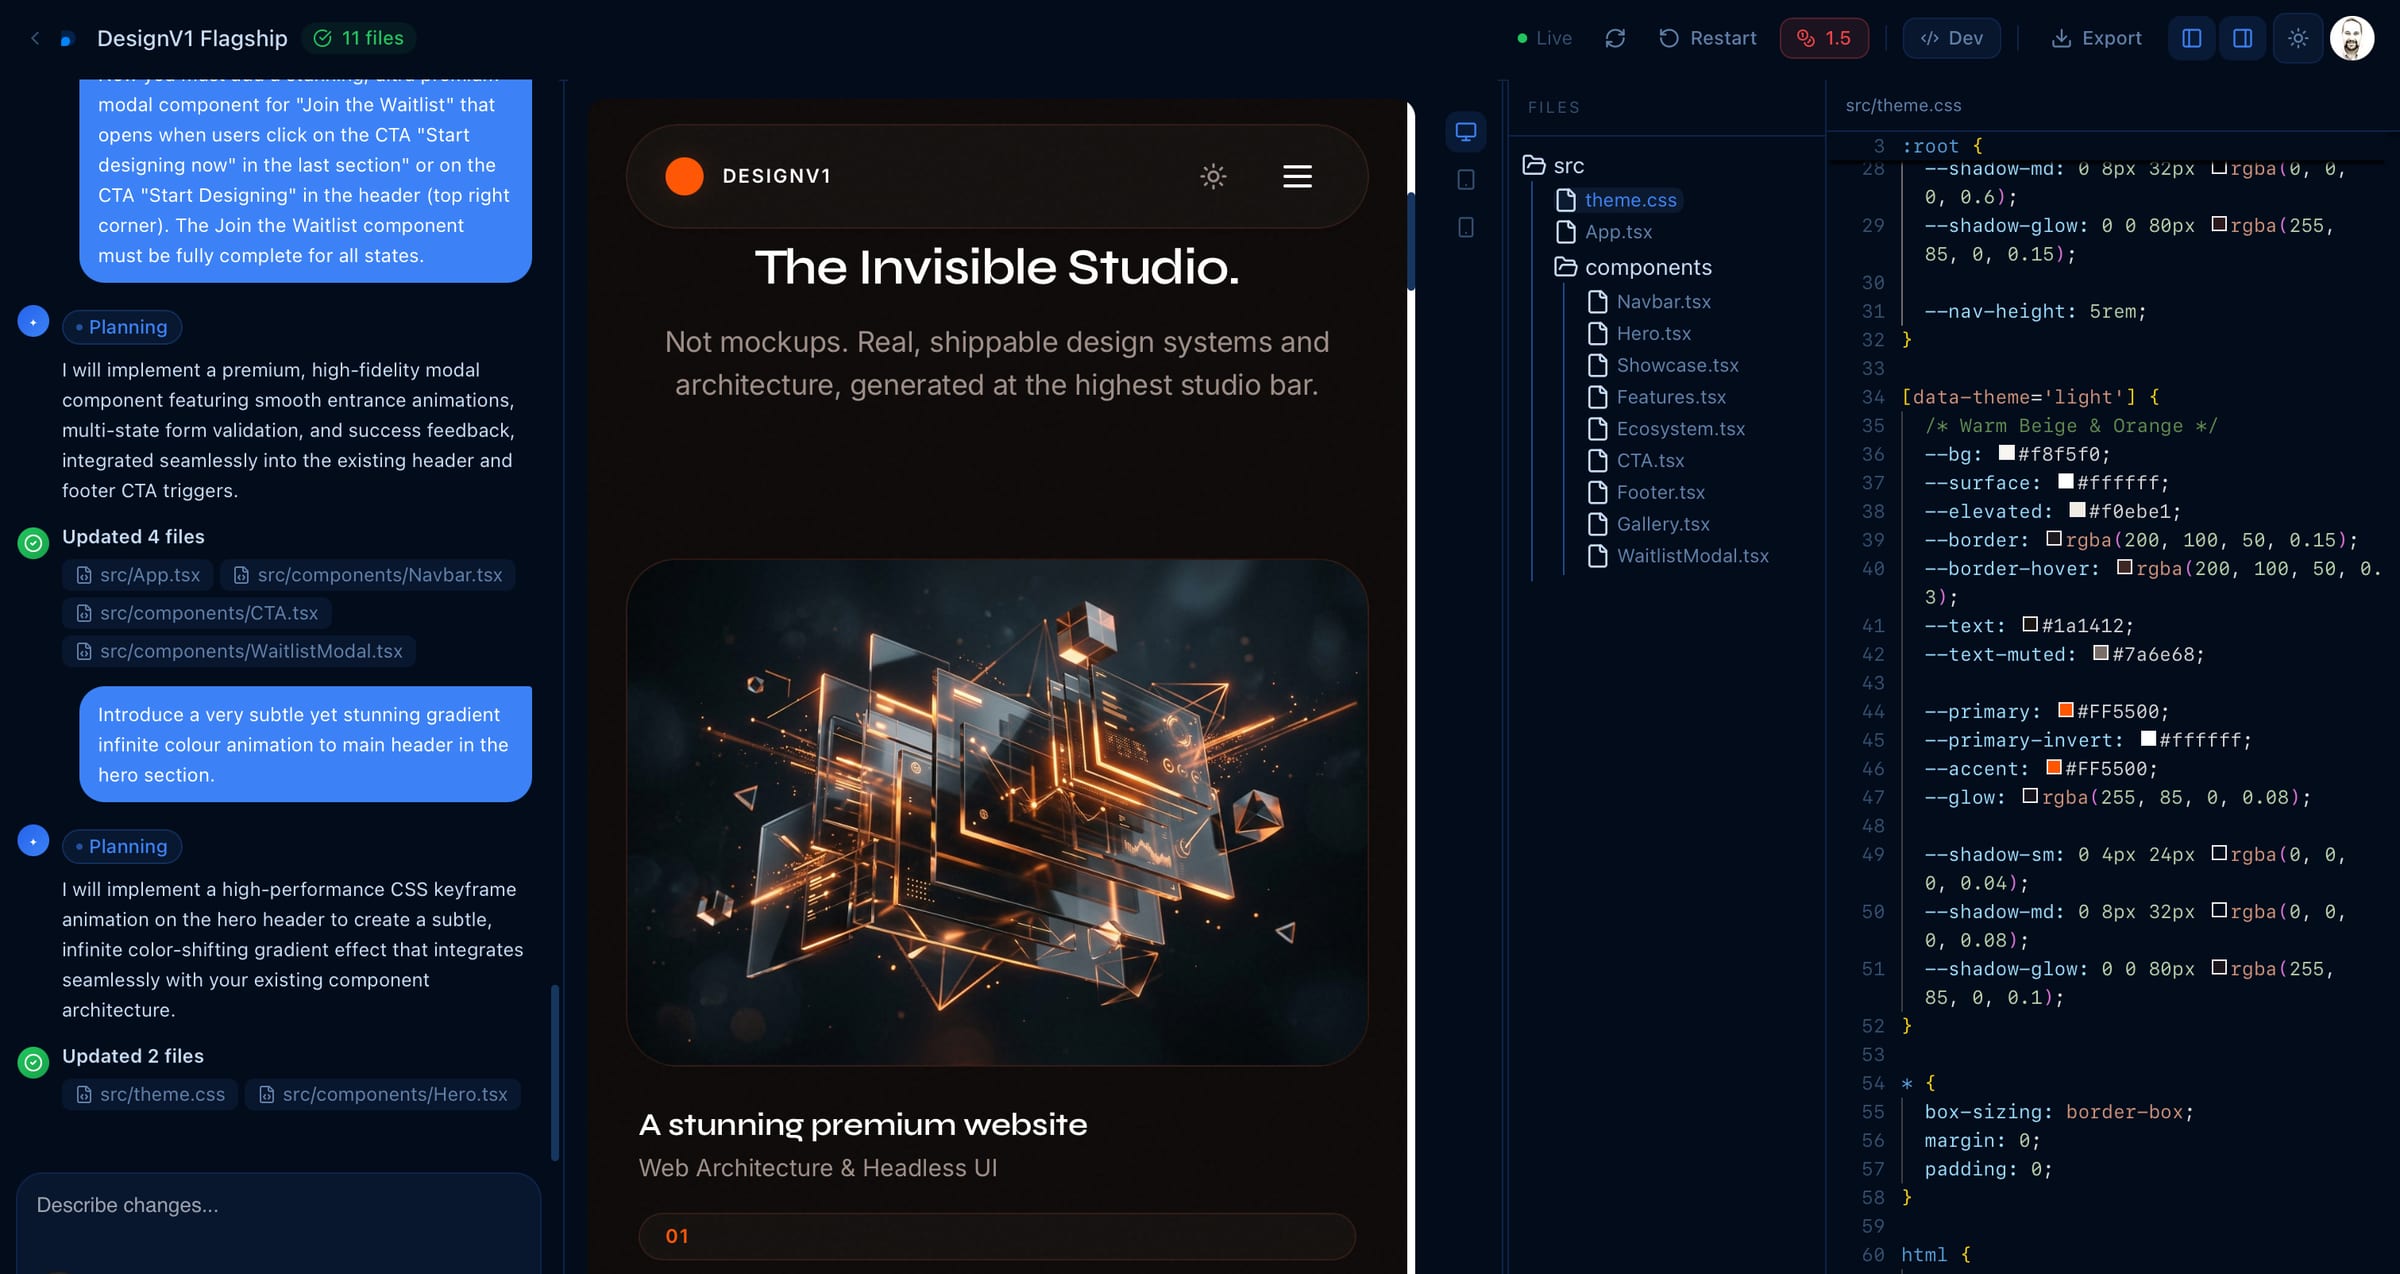Click the Waitlist modal request chat message
This screenshot has height=1274, width=2400.
click(x=305, y=180)
